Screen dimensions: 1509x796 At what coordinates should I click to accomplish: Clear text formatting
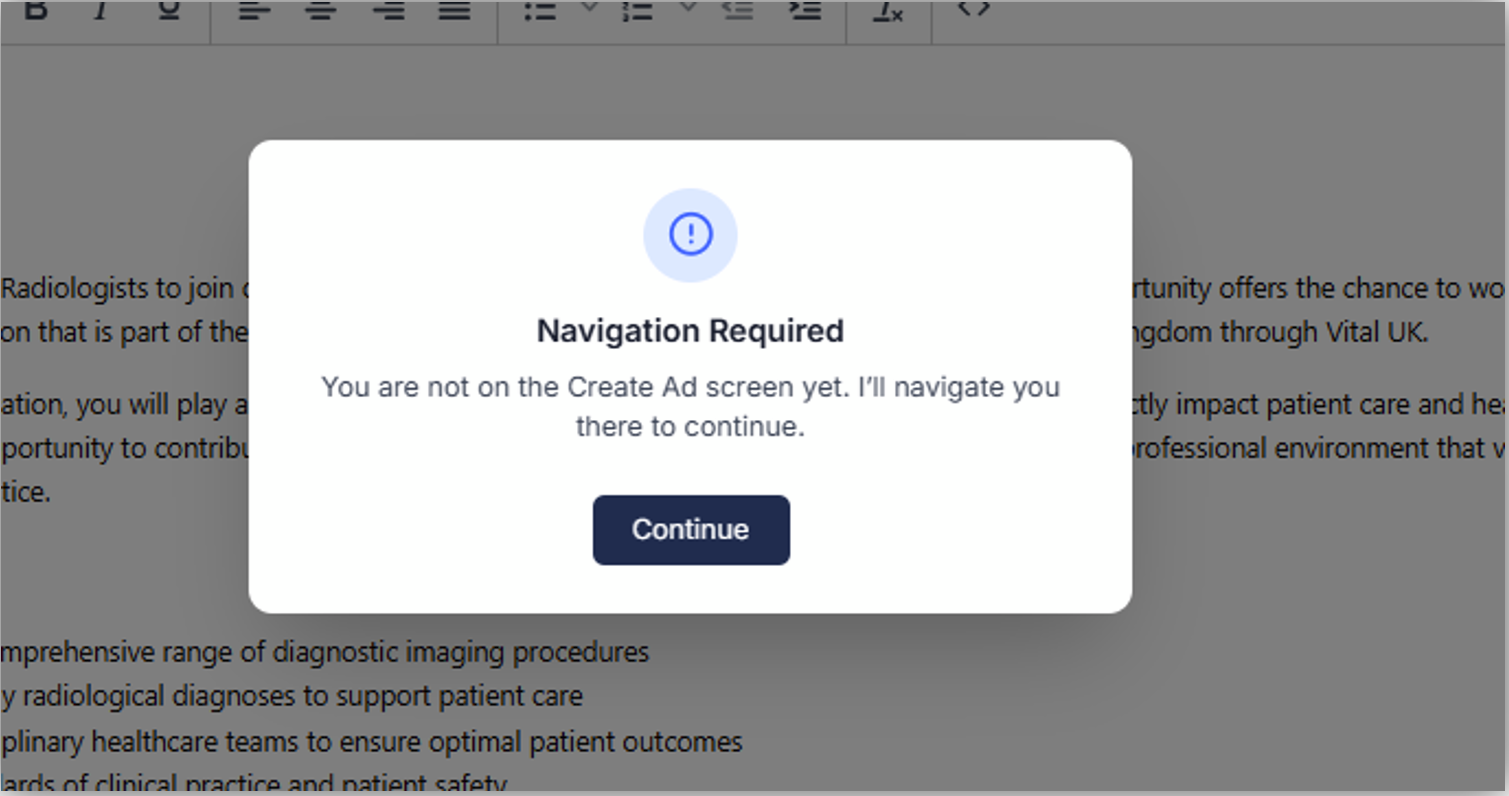888,10
